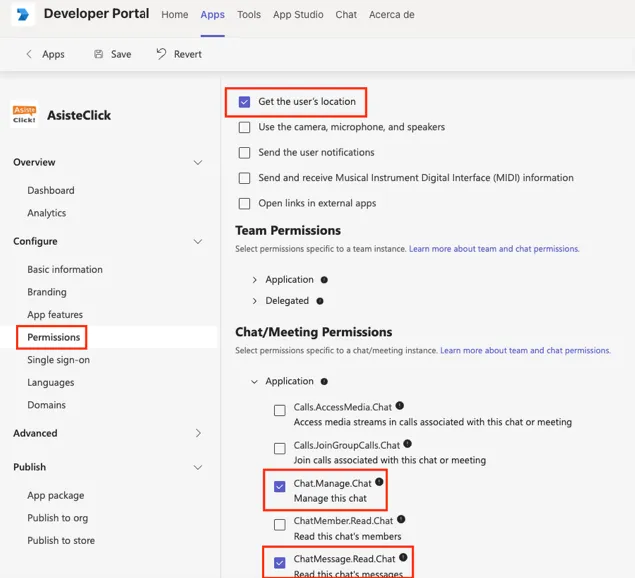Click the Developer Portal title
635x578 pixels.
pos(96,13)
